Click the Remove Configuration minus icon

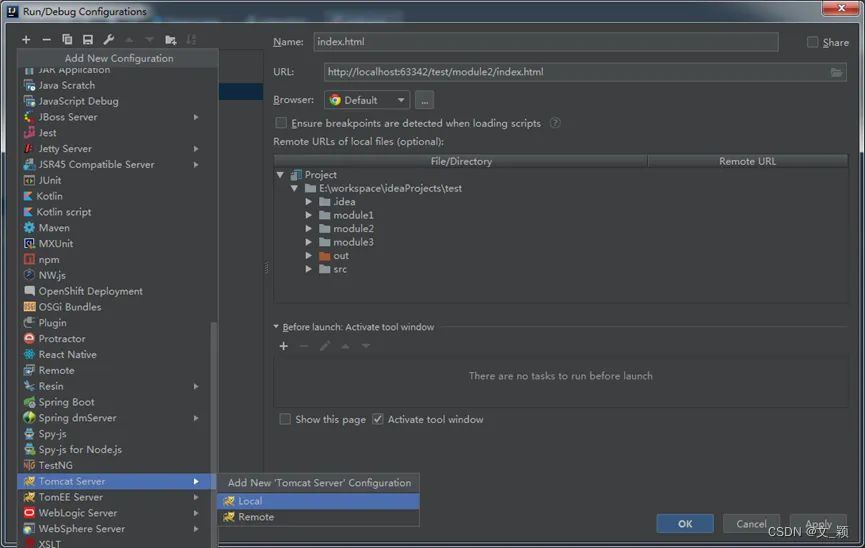(x=46, y=40)
